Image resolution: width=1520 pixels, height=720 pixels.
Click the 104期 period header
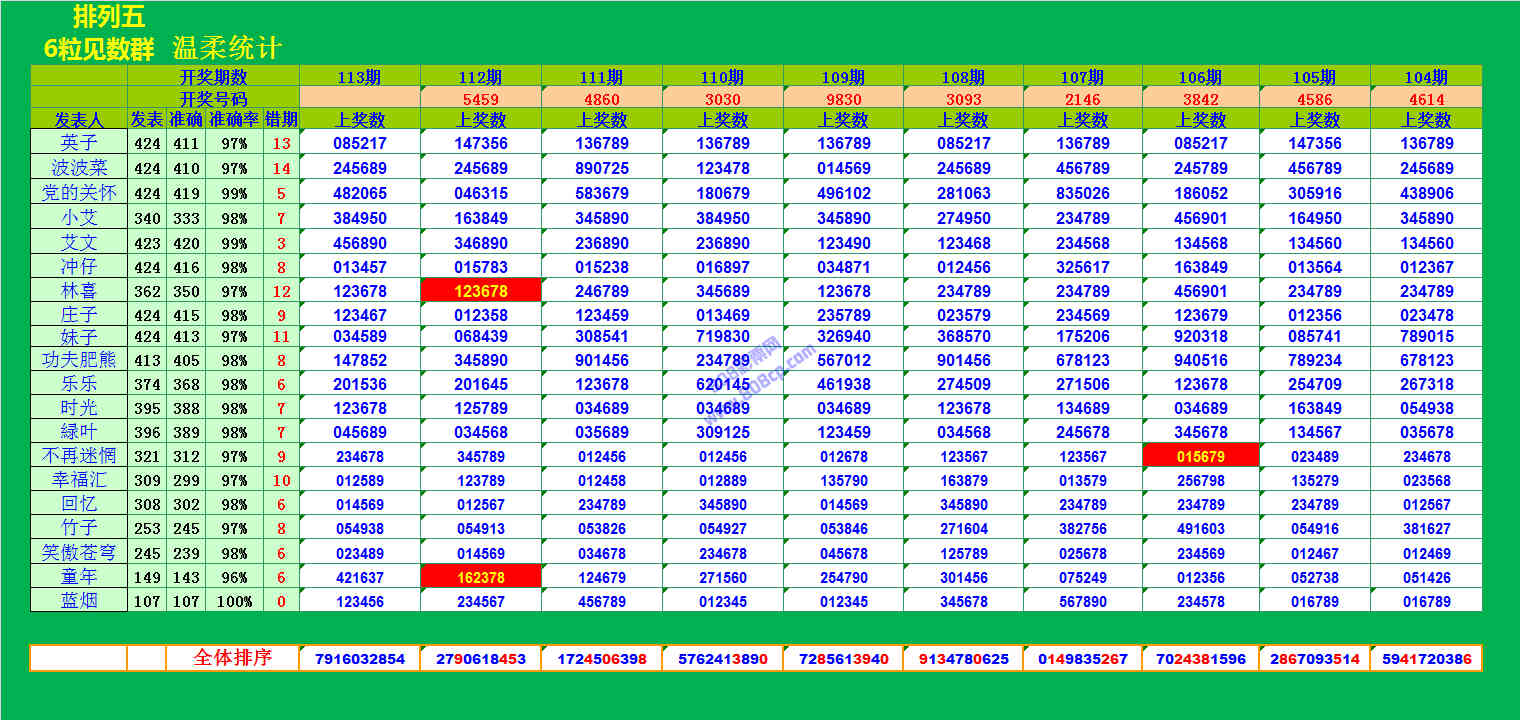tap(1425, 77)
